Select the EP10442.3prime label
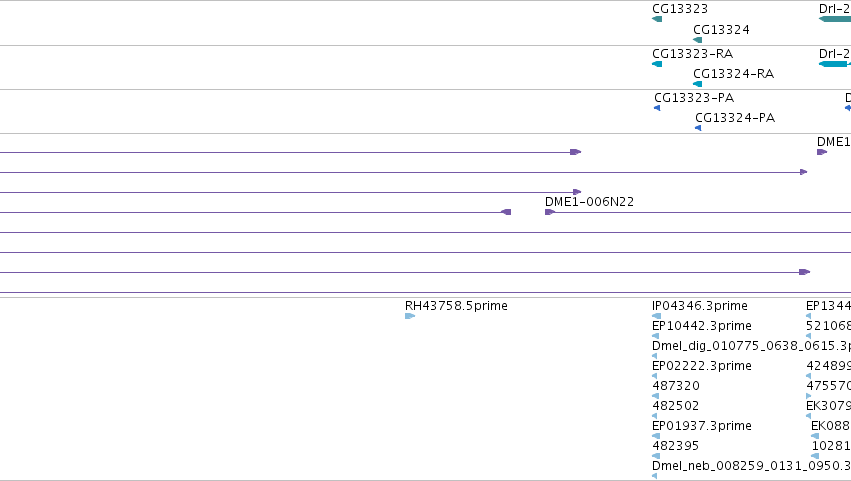Viewport: 851px width, 481px height. tap(702, 326)
